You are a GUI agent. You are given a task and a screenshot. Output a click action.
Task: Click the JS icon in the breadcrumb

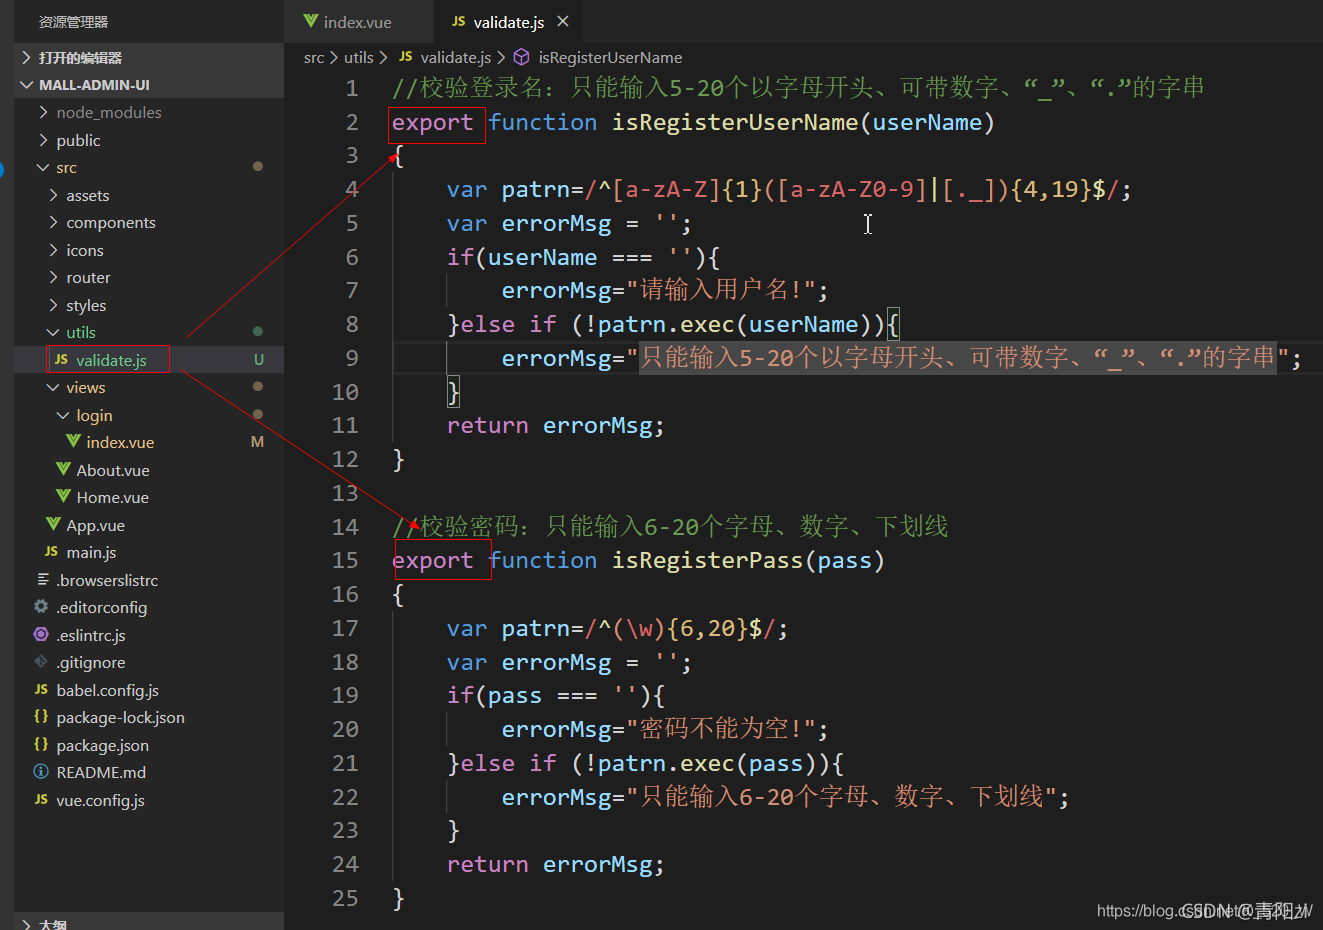[405, 57]
